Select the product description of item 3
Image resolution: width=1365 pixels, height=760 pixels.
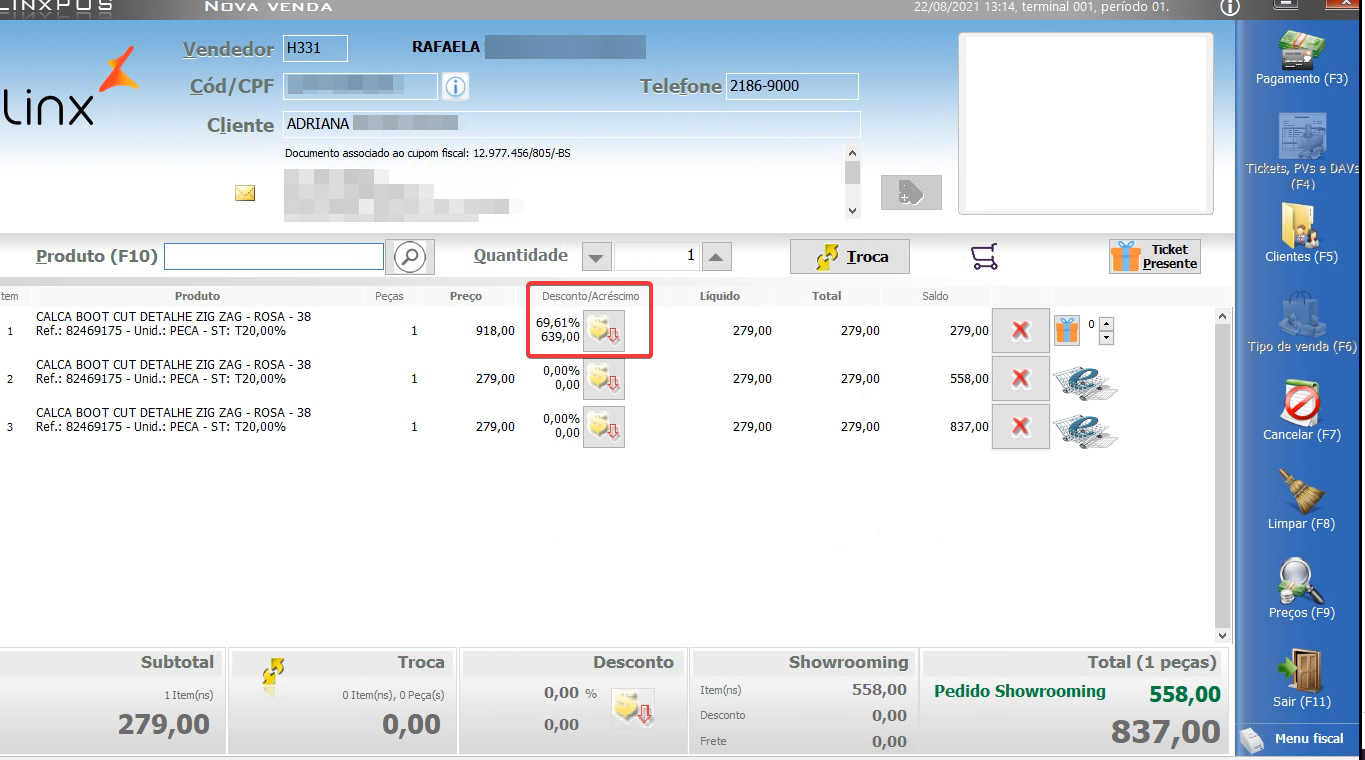pos(173,420)
